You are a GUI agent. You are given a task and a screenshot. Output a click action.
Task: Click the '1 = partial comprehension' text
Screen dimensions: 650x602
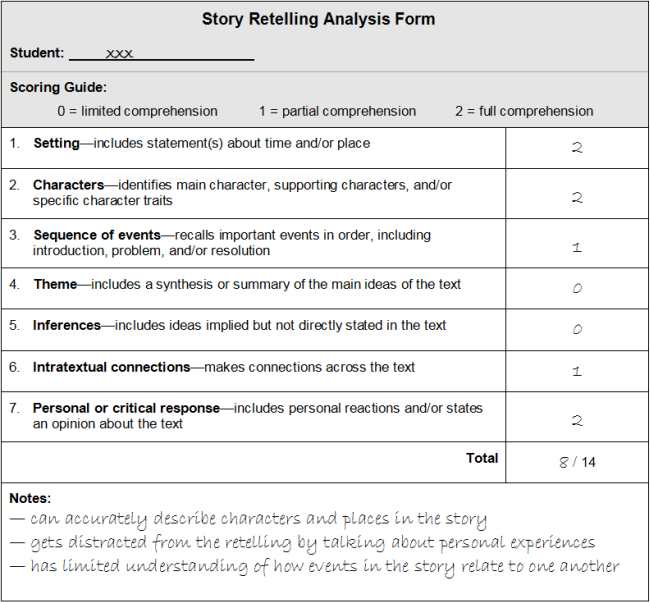337,111
